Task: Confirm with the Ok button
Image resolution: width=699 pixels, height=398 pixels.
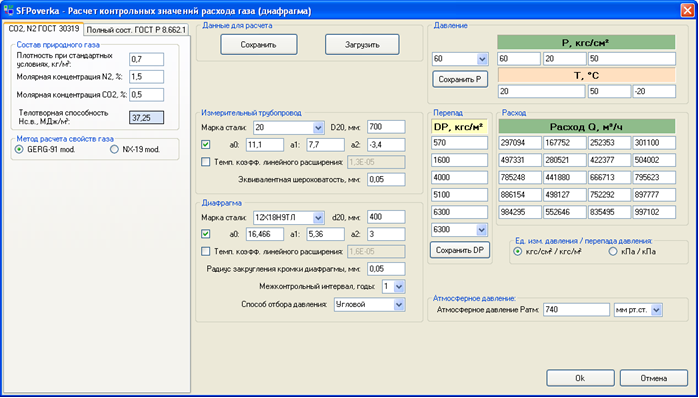Action: 580,378
